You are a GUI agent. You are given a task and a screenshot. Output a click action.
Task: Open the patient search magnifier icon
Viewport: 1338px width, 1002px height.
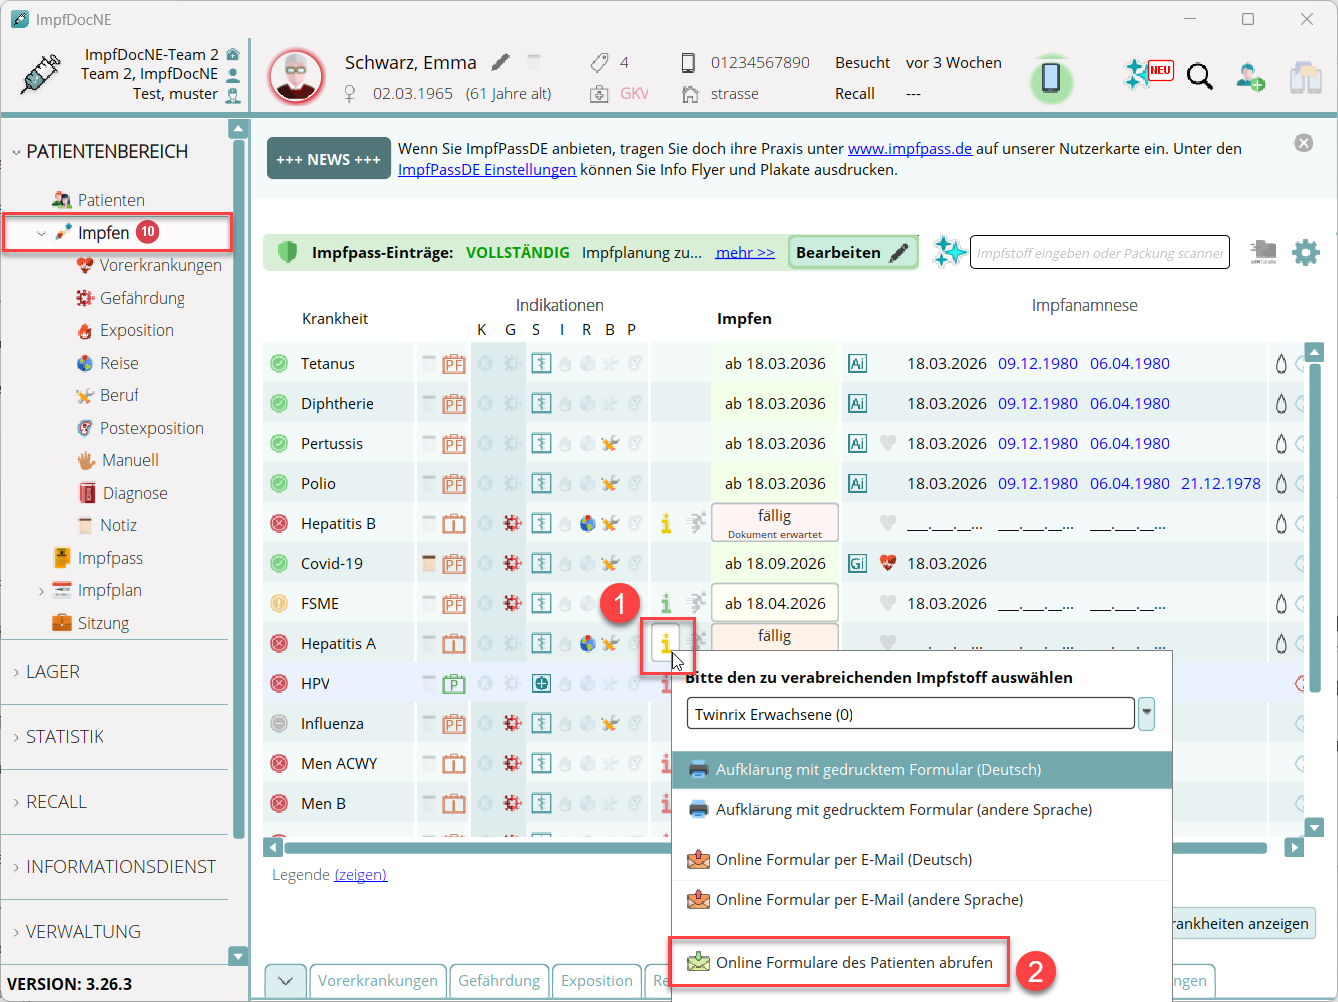[x=1199, y=77]
